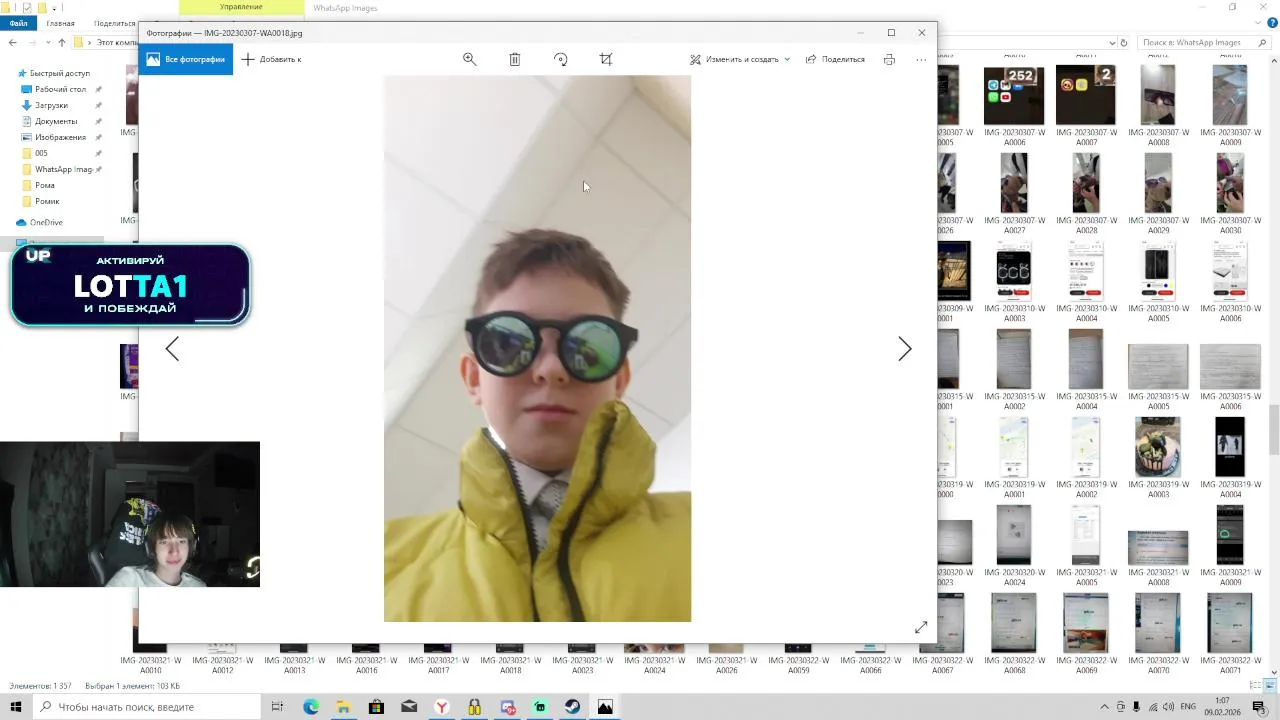Switch to the Главная tab in Explorer
1280x720 pixels.
coord(60,23)
